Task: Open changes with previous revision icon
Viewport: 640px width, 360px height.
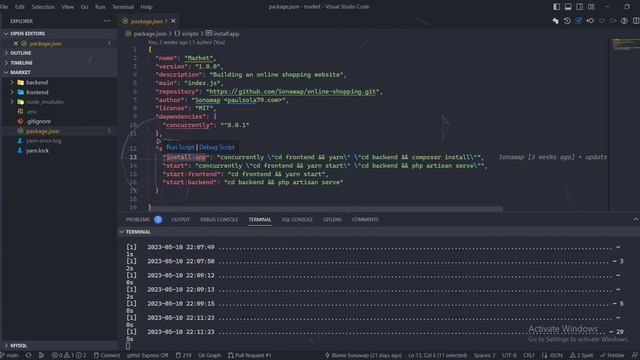Action: [x=590, y=21]
